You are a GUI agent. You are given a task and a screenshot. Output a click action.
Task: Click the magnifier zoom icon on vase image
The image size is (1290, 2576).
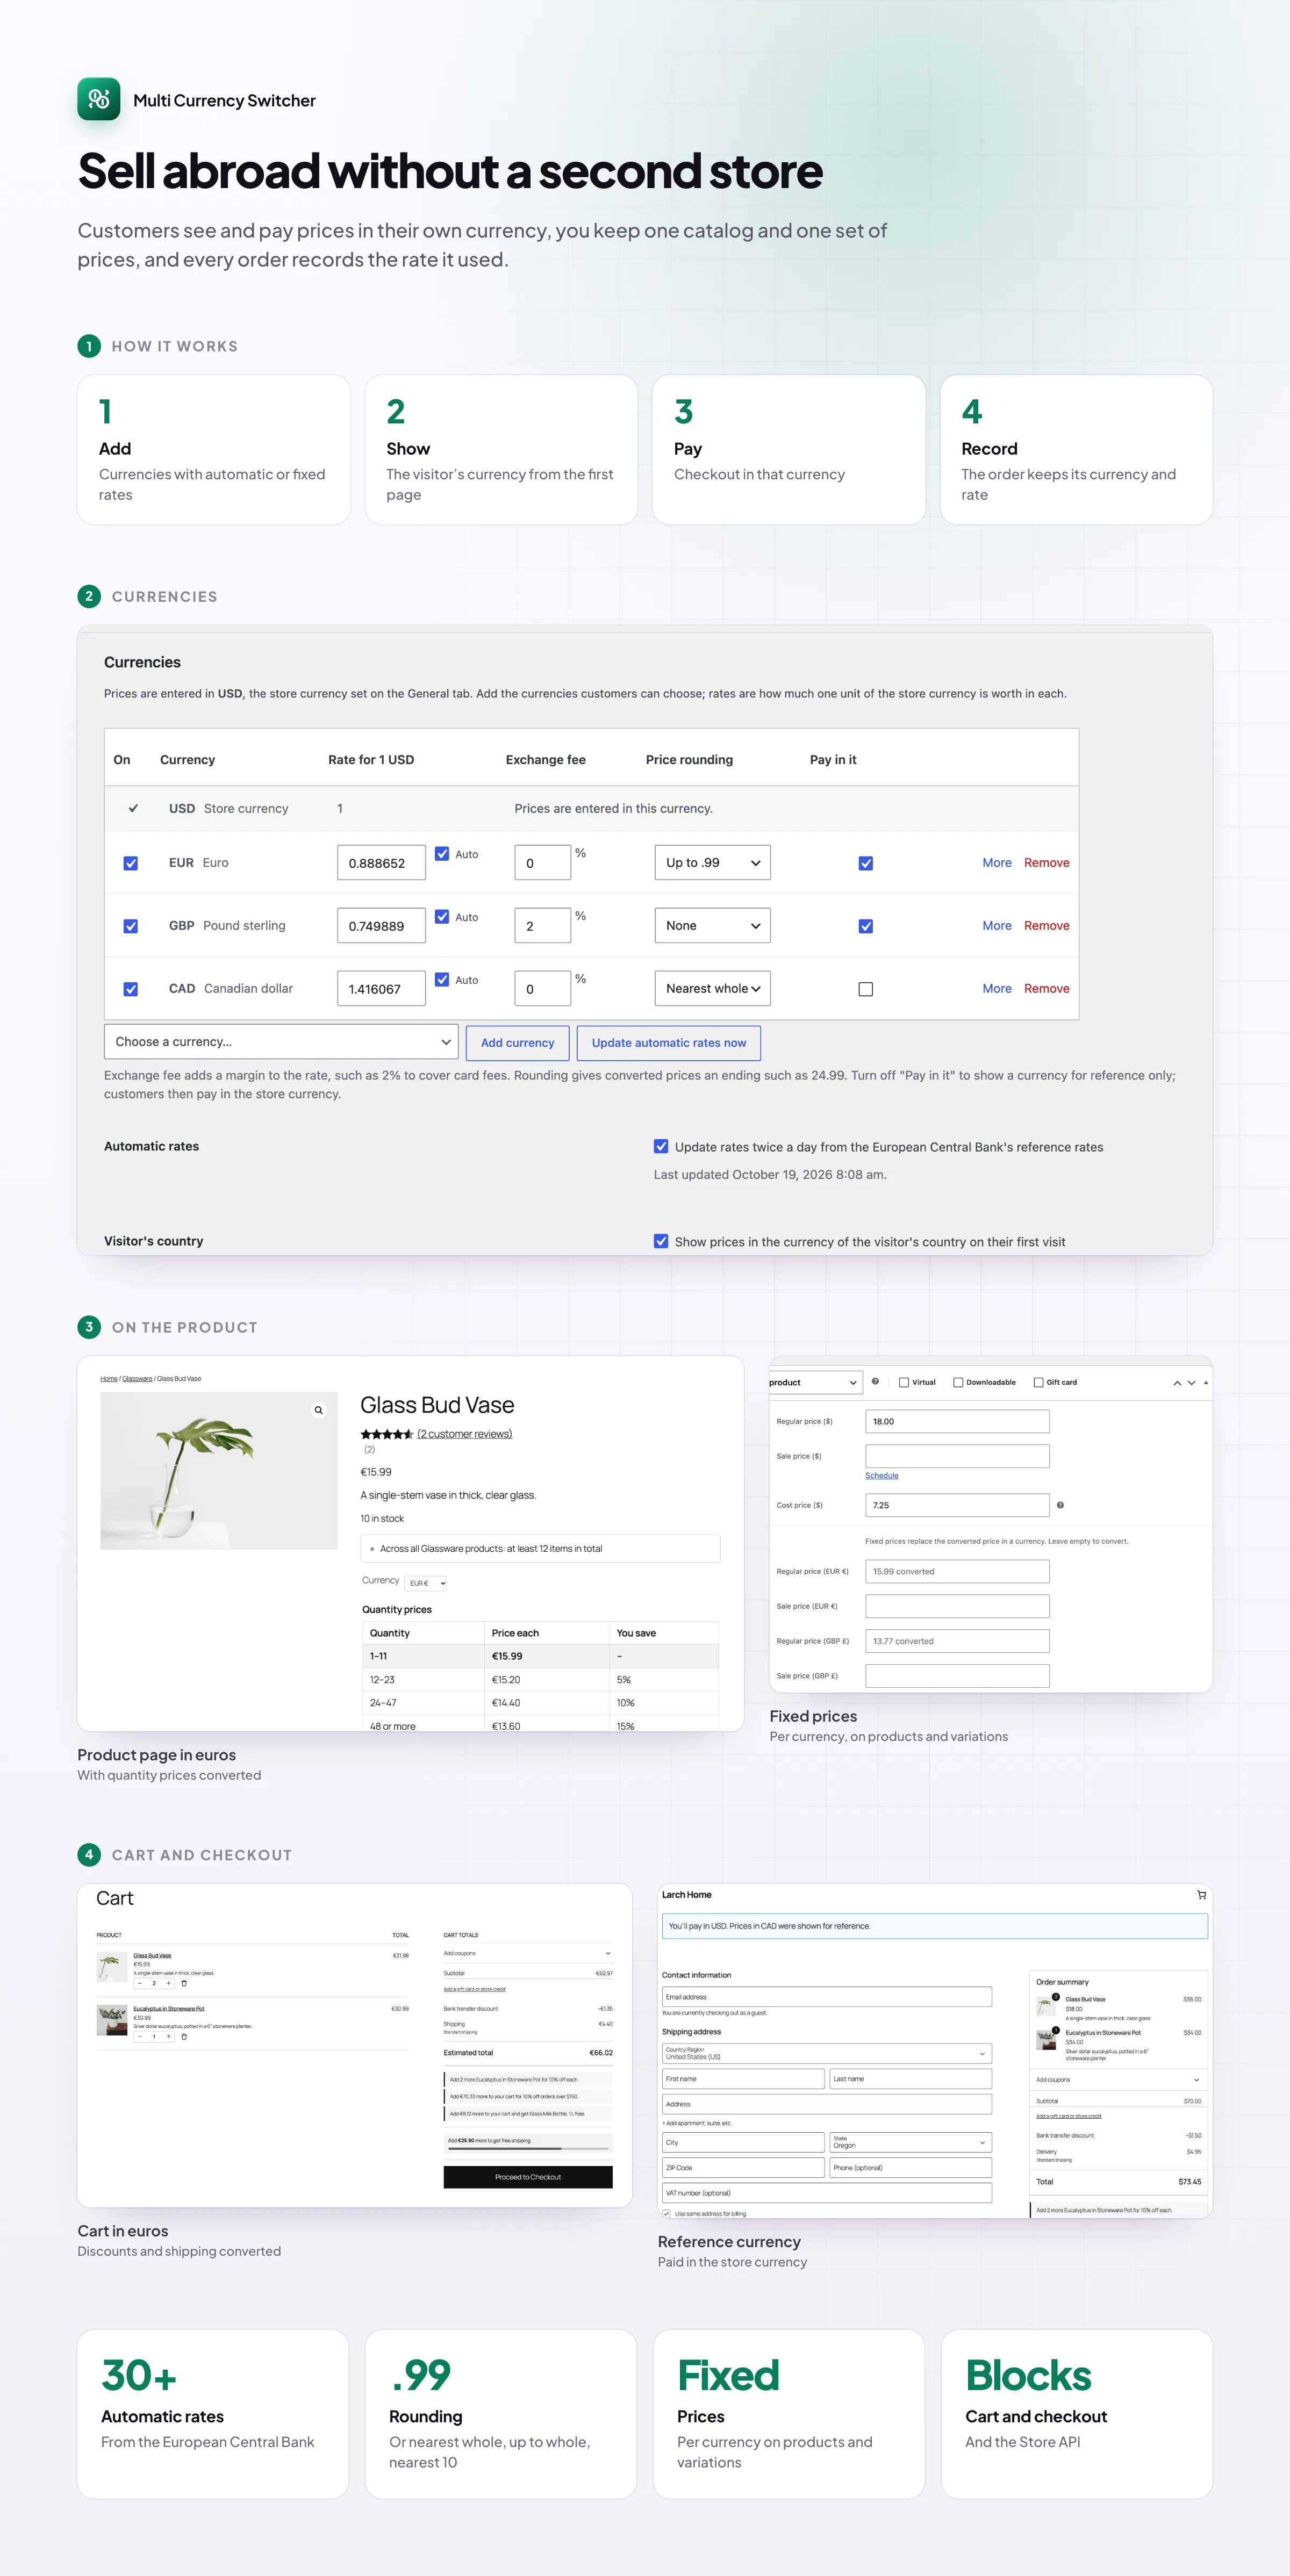pos(319,1410)
